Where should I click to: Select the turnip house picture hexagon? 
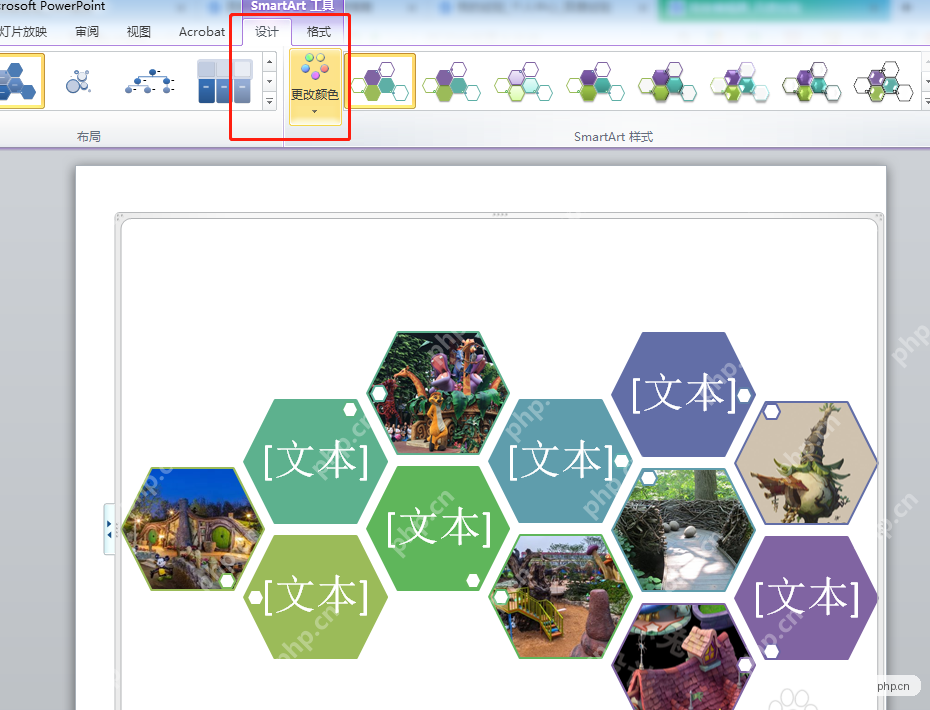pyautogui.click(x=807, y=463)
